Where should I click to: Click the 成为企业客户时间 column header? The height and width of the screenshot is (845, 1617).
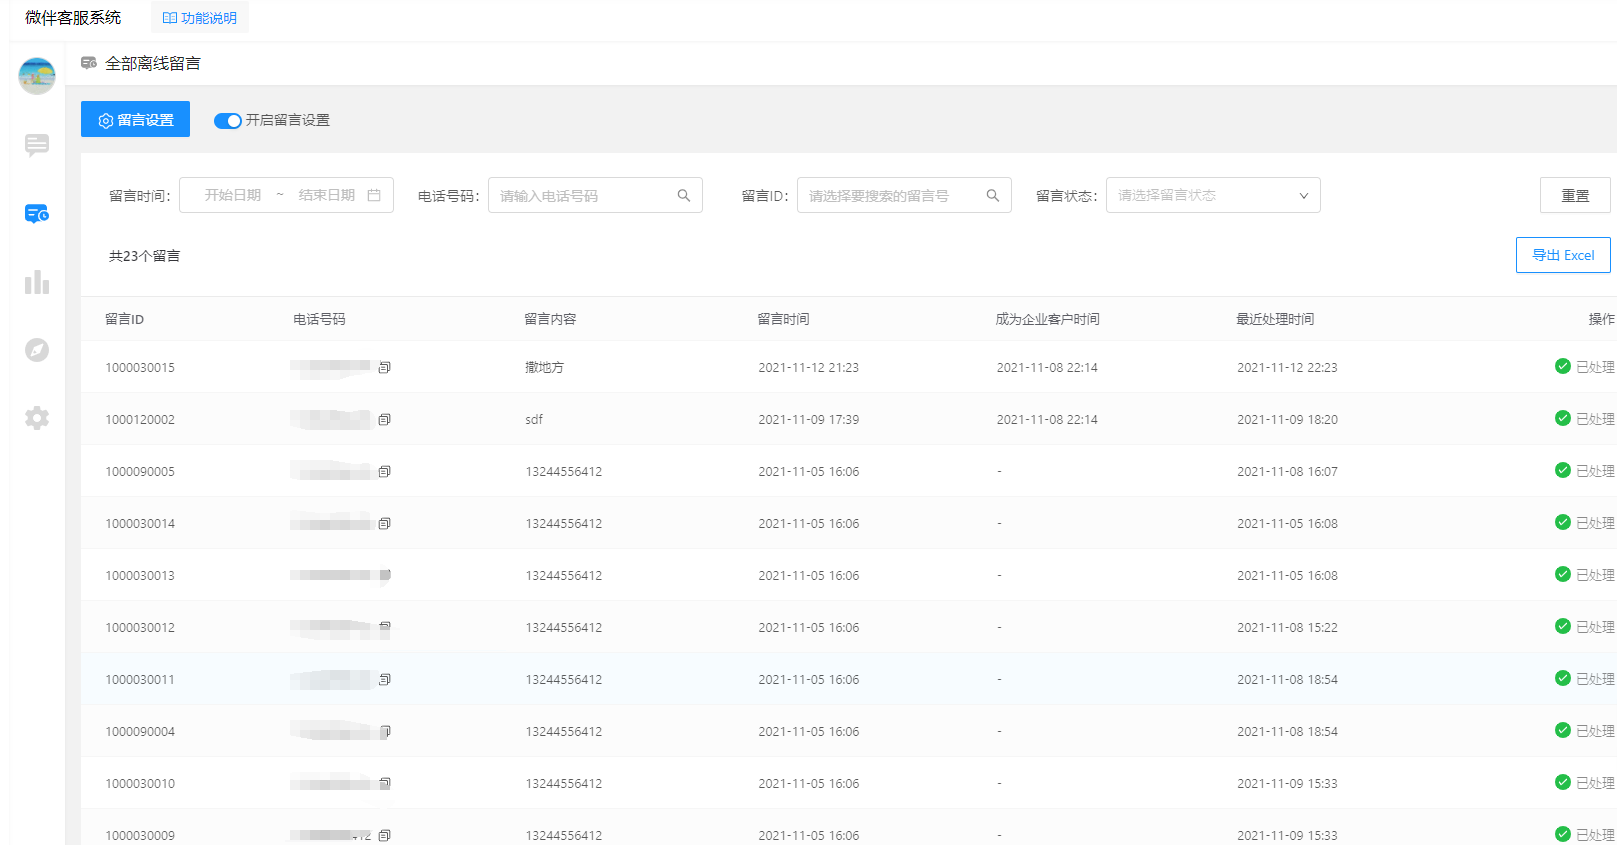point(1048,319)
